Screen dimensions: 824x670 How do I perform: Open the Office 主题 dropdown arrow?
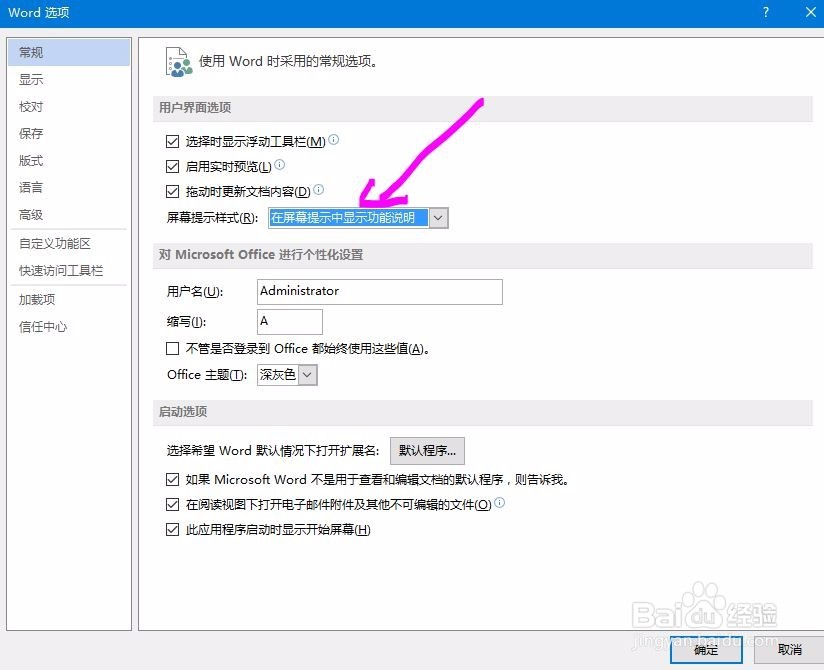click(308, 375)
